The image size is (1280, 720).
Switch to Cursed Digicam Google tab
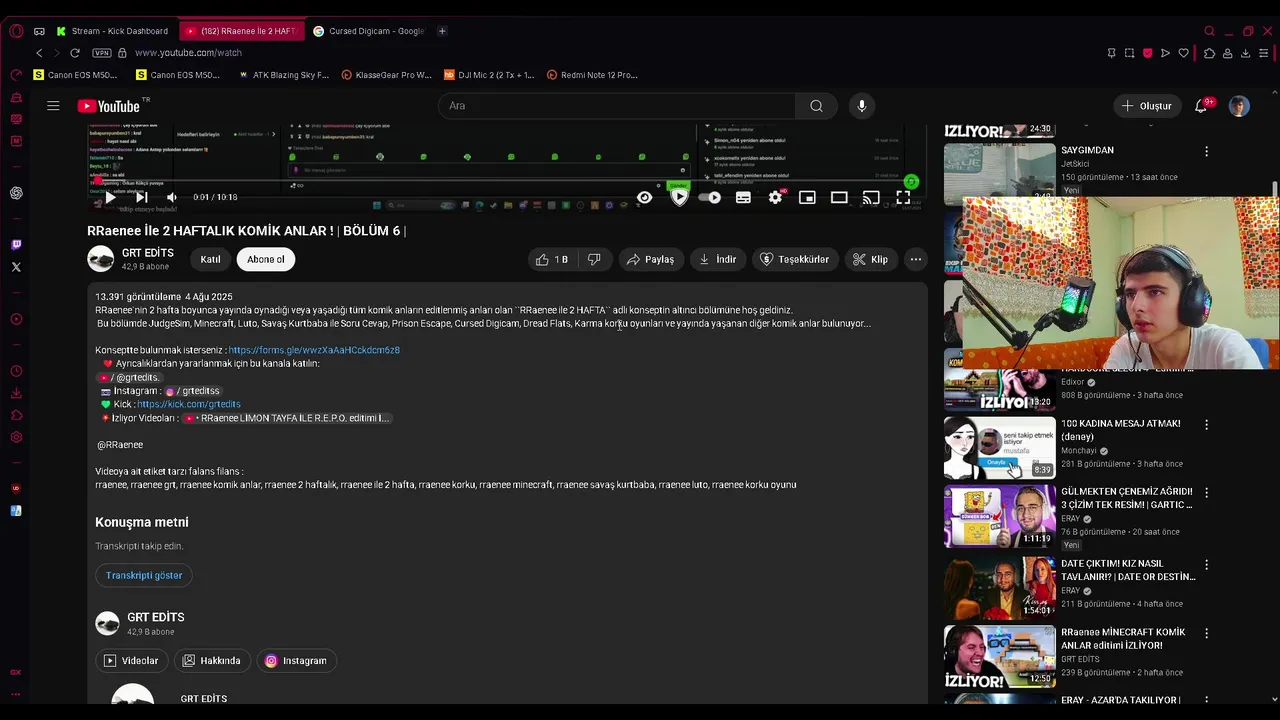pyautogui.click(x=369, y=31)
